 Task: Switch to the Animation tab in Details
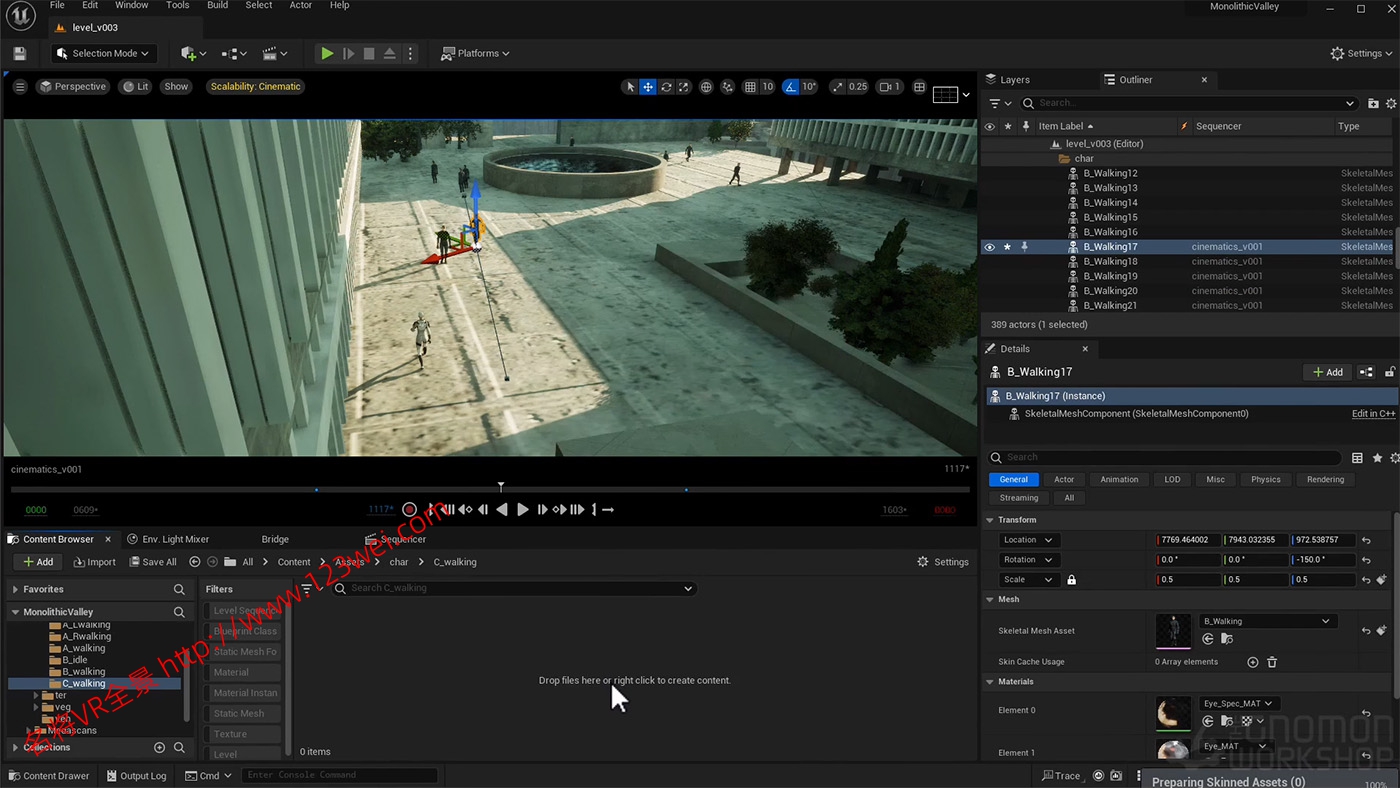pos(1118,479)
